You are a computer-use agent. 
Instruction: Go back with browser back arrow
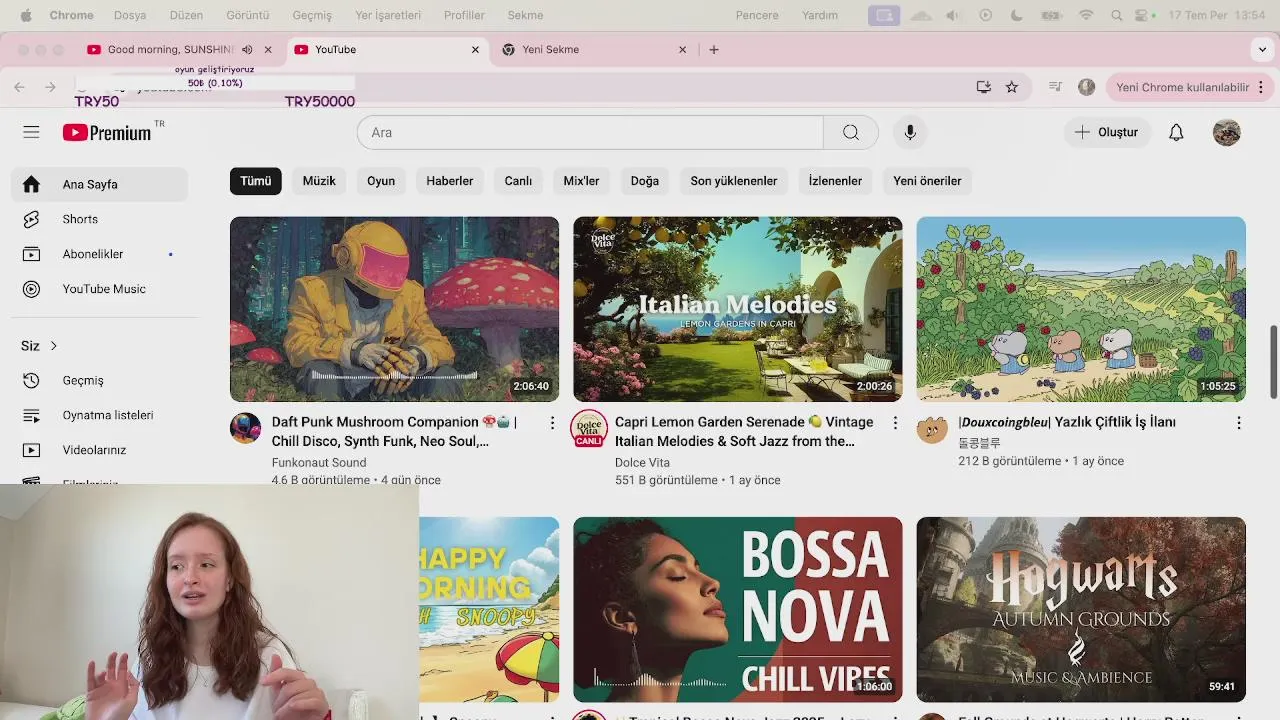tap(19, 87)
